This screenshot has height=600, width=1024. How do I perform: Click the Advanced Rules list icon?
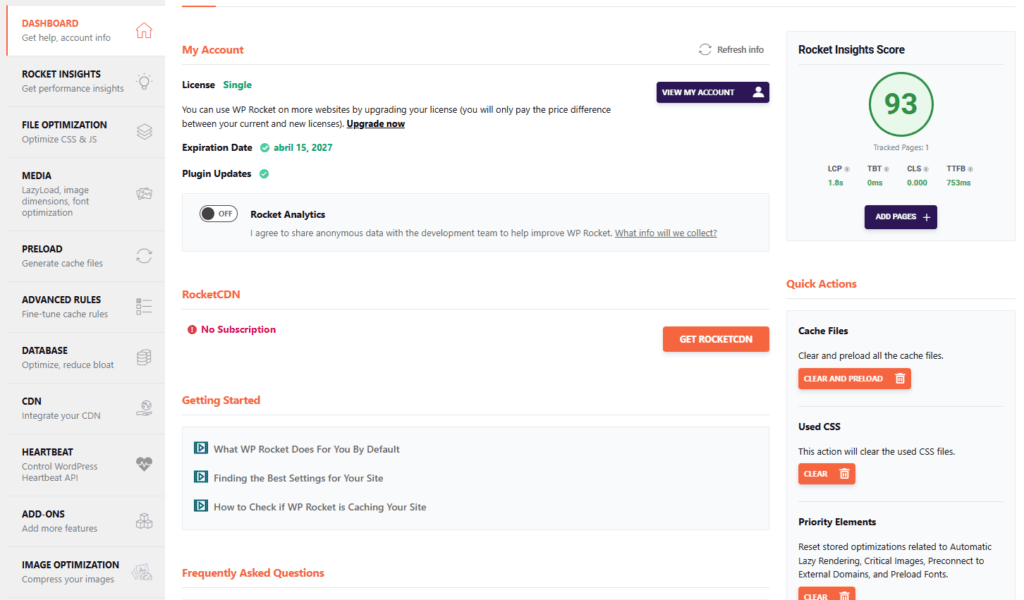[x=144, y=307]
